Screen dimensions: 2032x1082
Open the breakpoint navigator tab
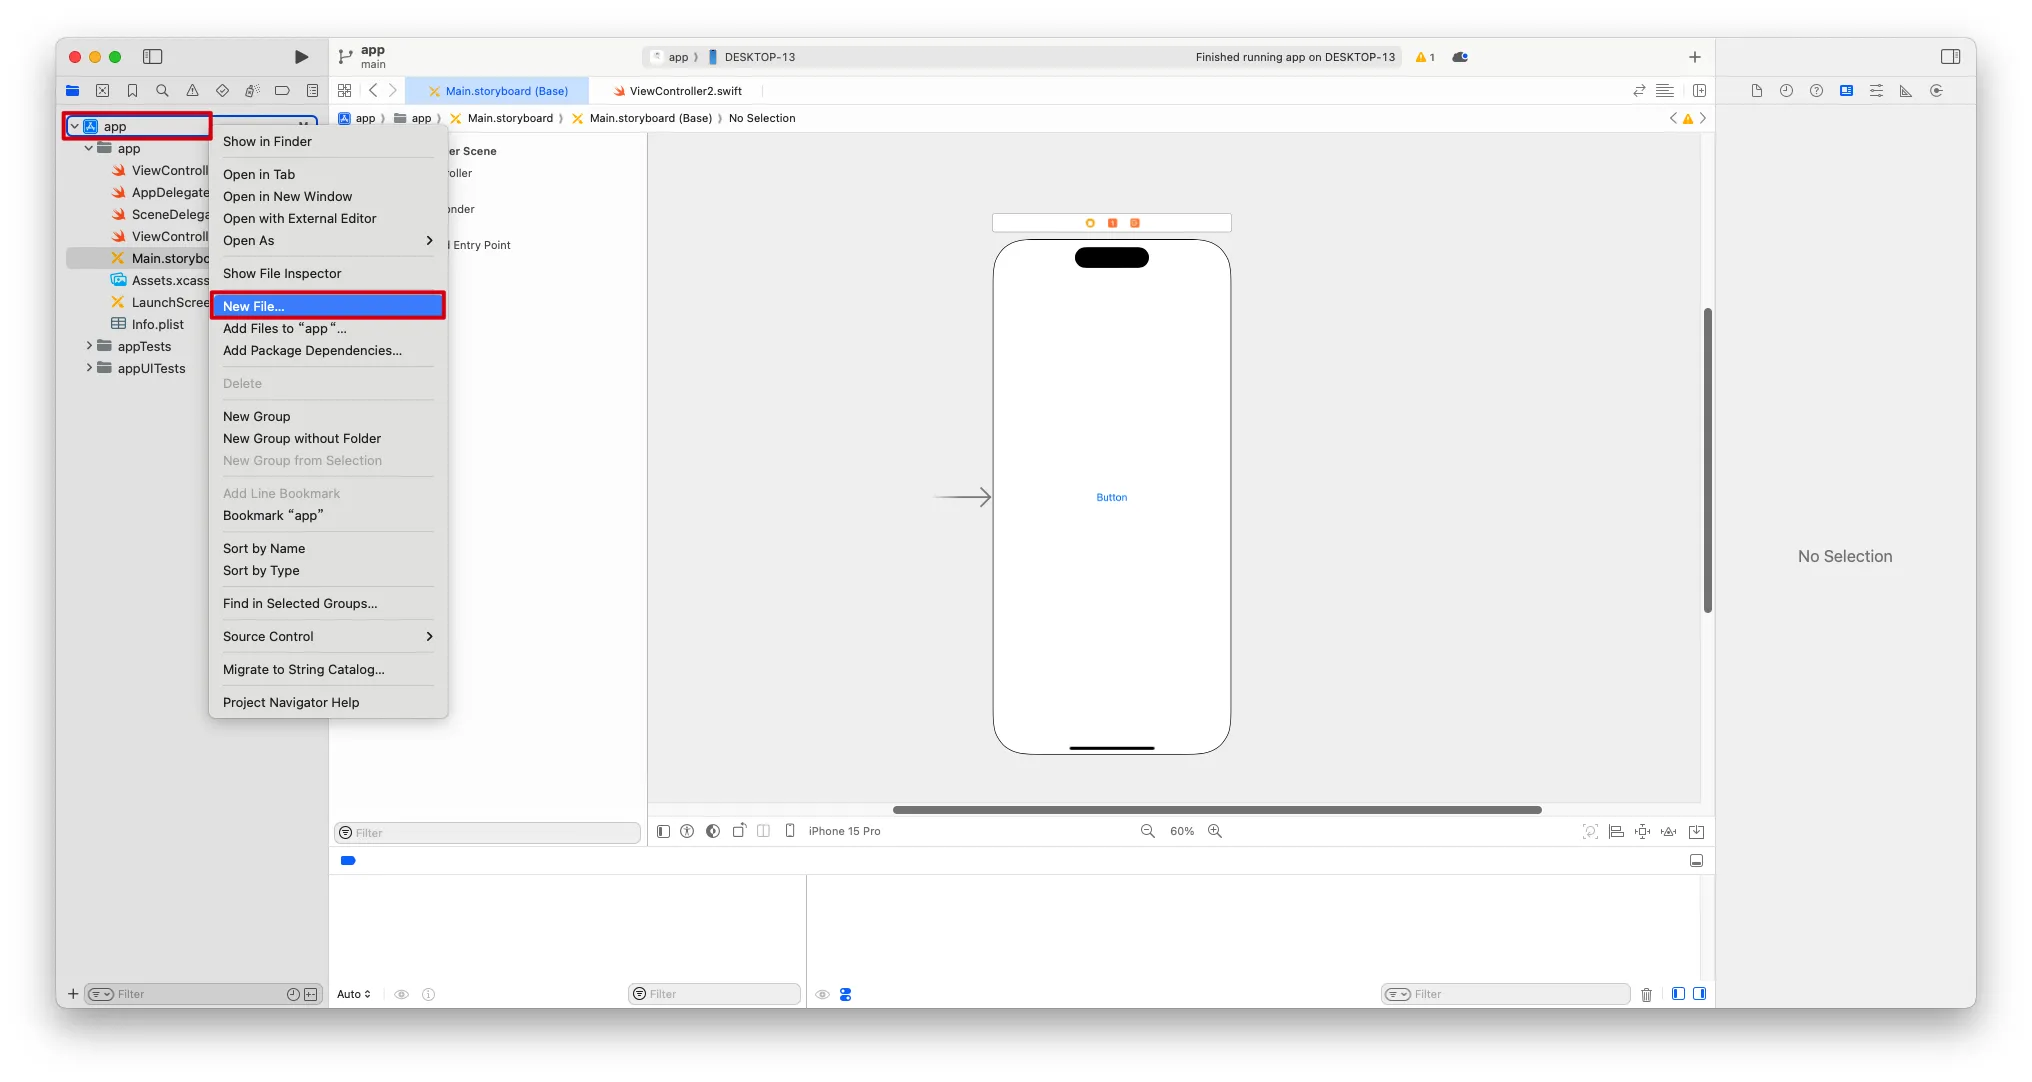point(282,91)
